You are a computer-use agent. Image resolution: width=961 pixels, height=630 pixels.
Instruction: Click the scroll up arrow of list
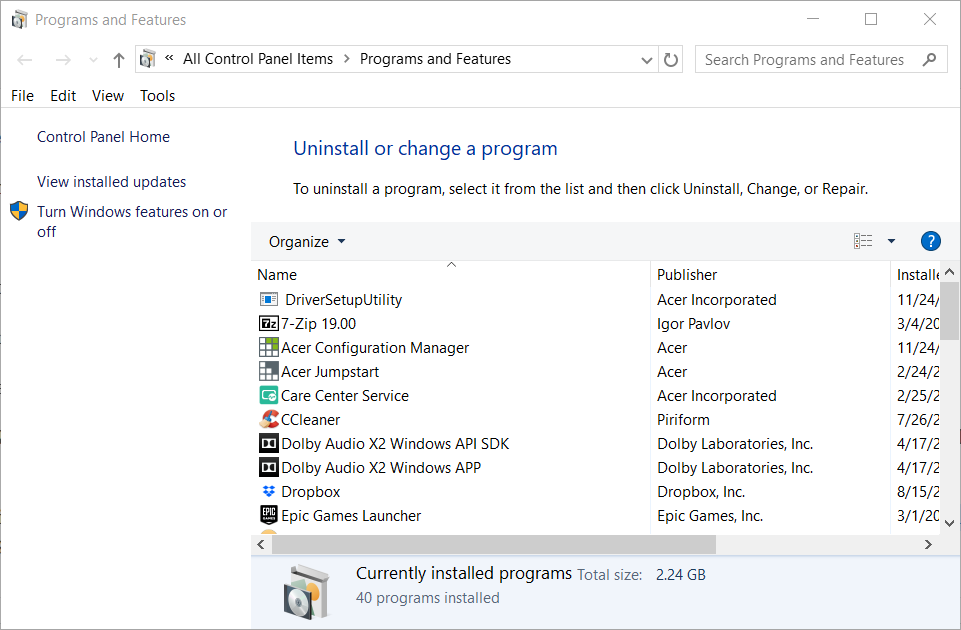pos(949,271)
